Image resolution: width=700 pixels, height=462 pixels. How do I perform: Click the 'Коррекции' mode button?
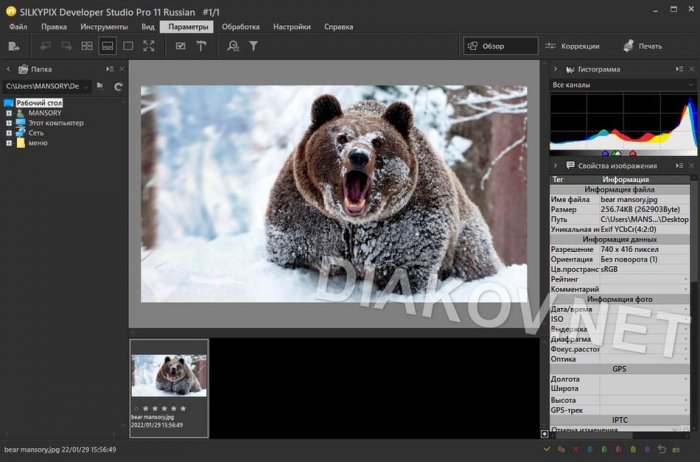click(572, 46)
